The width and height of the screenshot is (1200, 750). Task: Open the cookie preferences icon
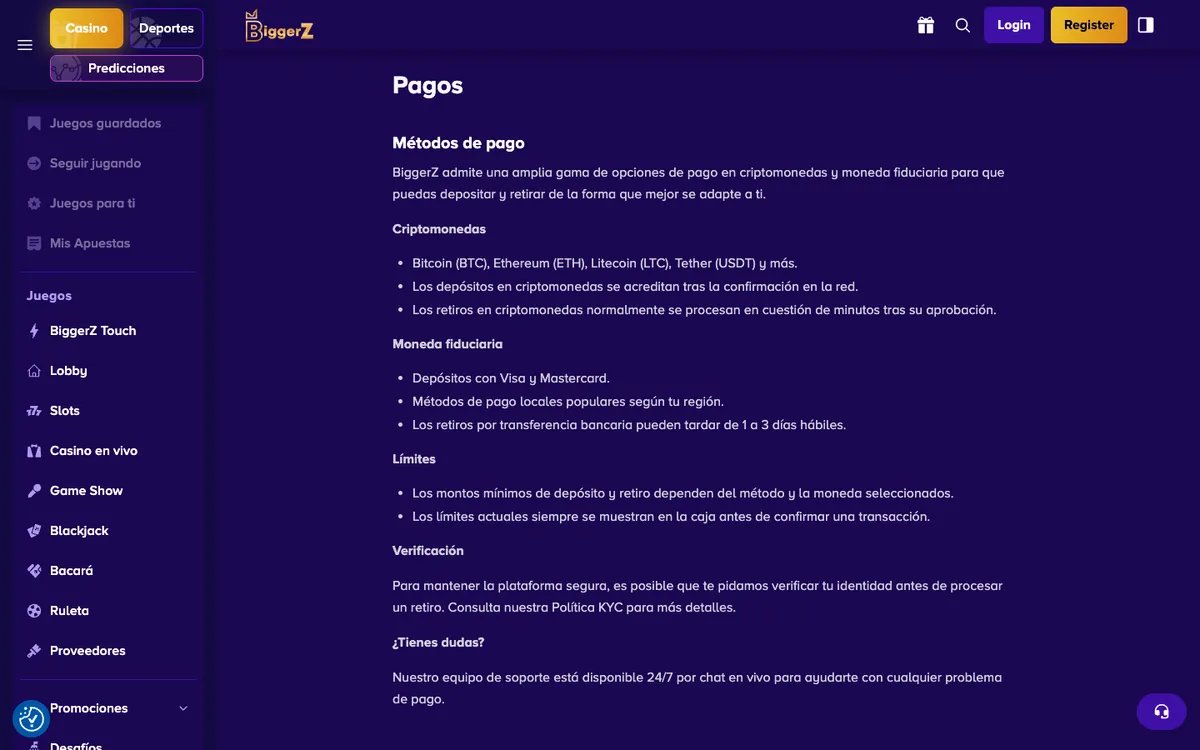[32, 719]
